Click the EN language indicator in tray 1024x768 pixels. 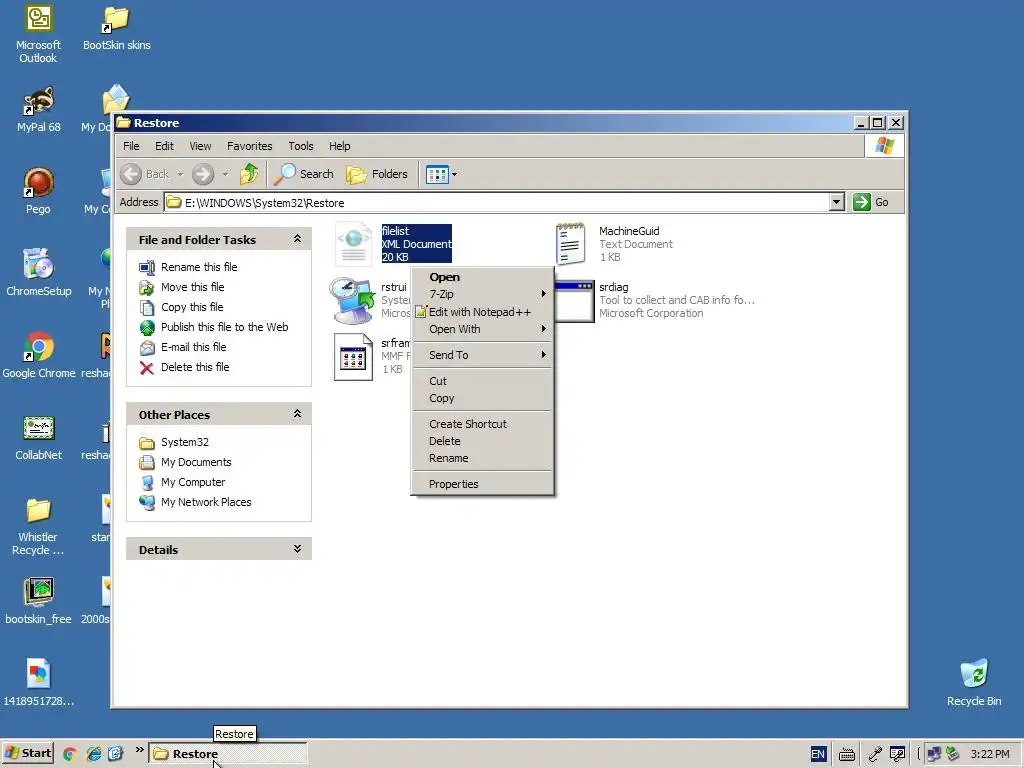[x=818, y=754]
